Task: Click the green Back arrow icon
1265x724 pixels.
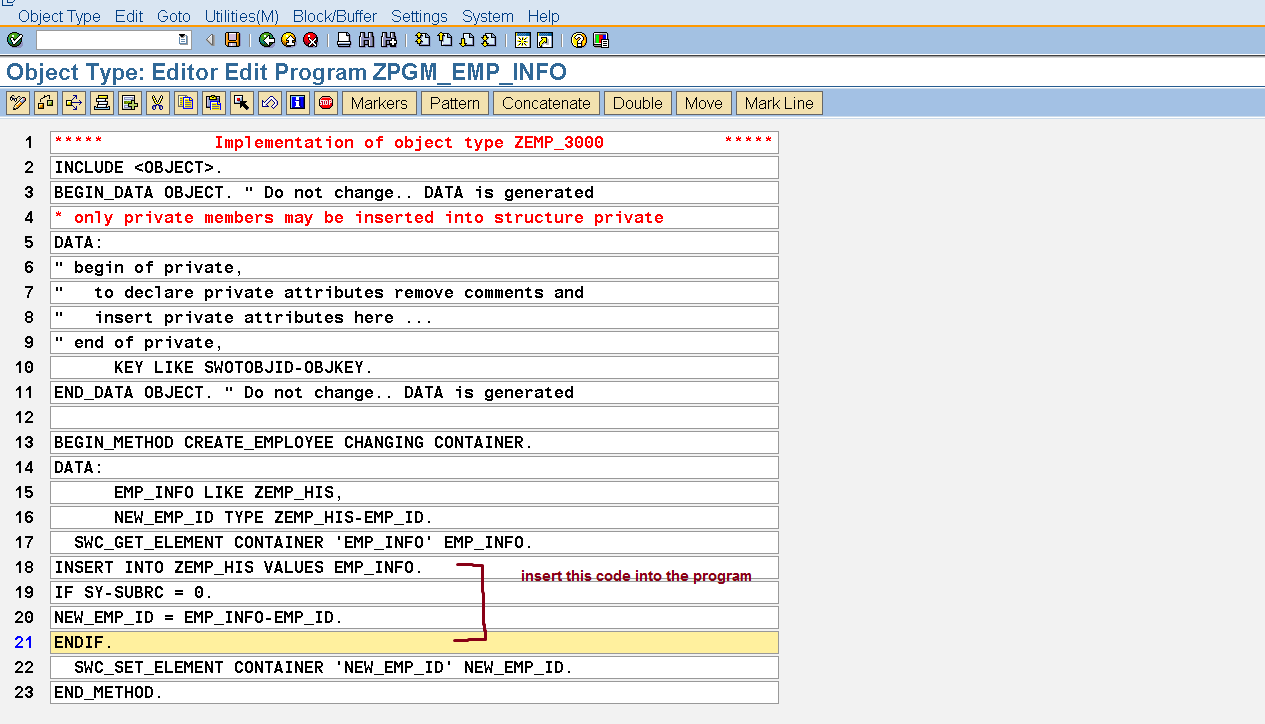Action: (266, 40)
